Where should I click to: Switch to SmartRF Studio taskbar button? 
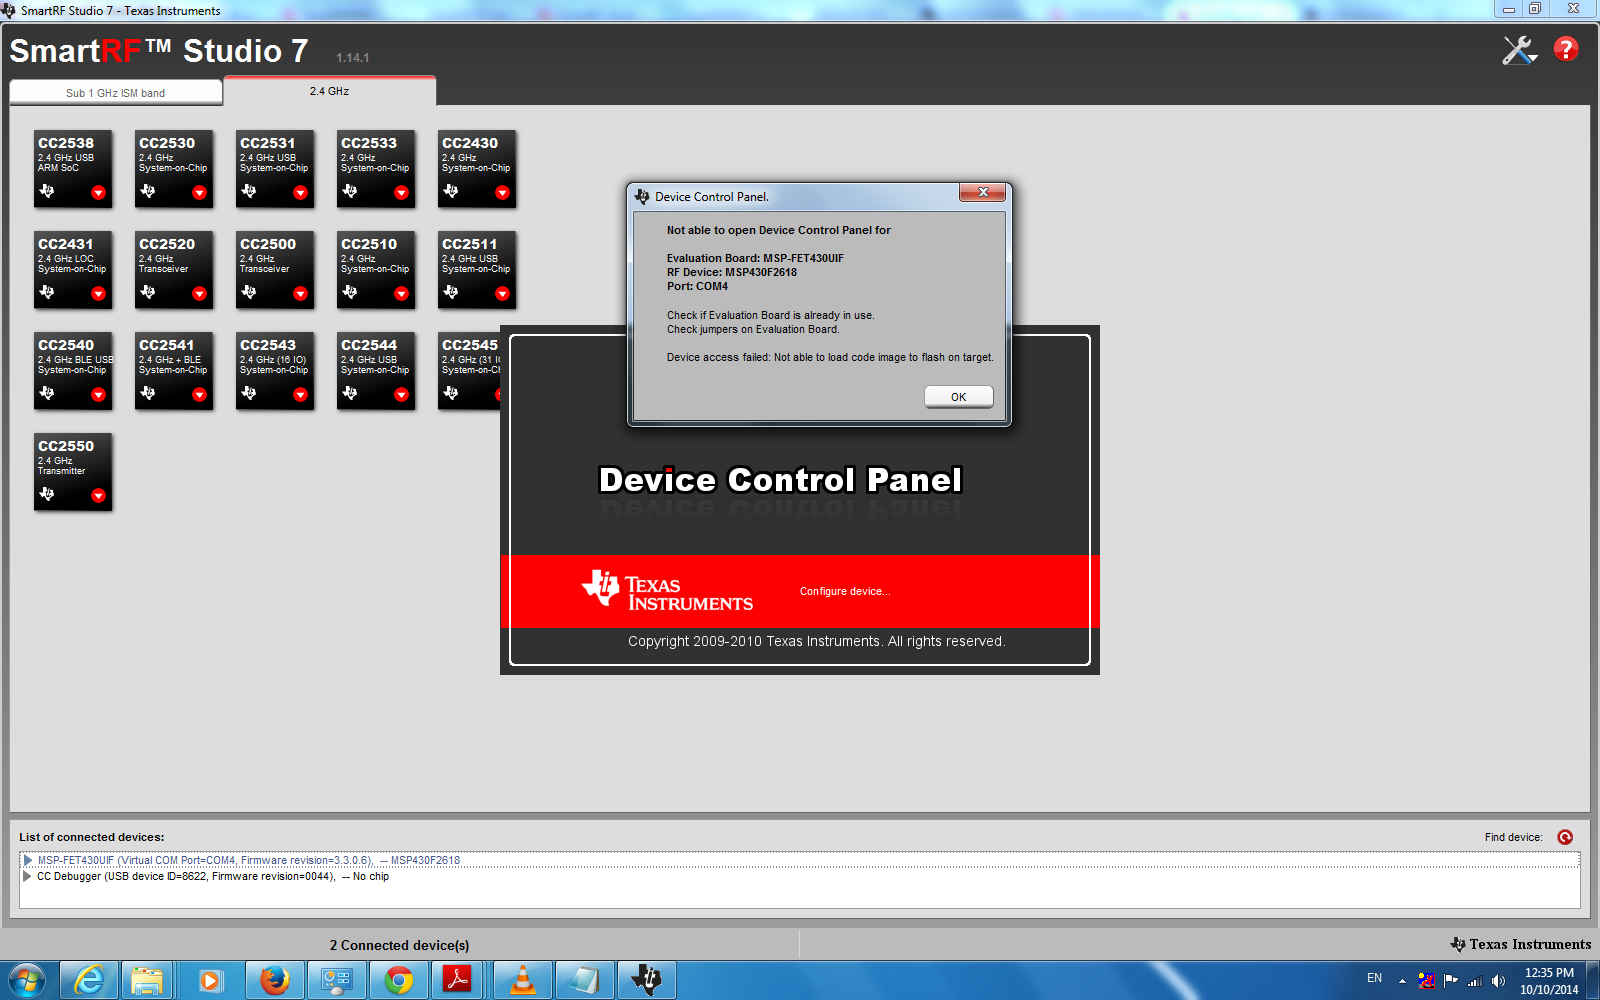647,980
